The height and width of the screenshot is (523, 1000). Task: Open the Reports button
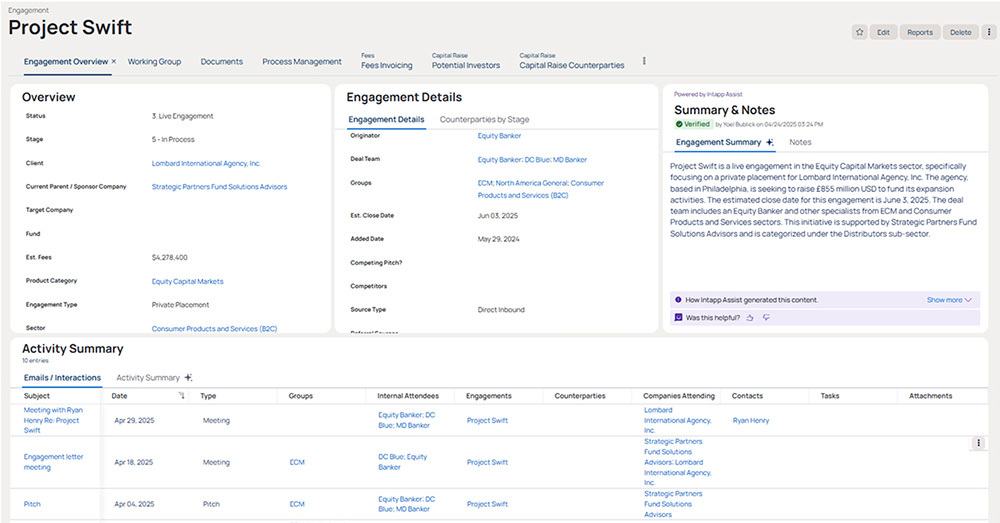coord(919,32)
